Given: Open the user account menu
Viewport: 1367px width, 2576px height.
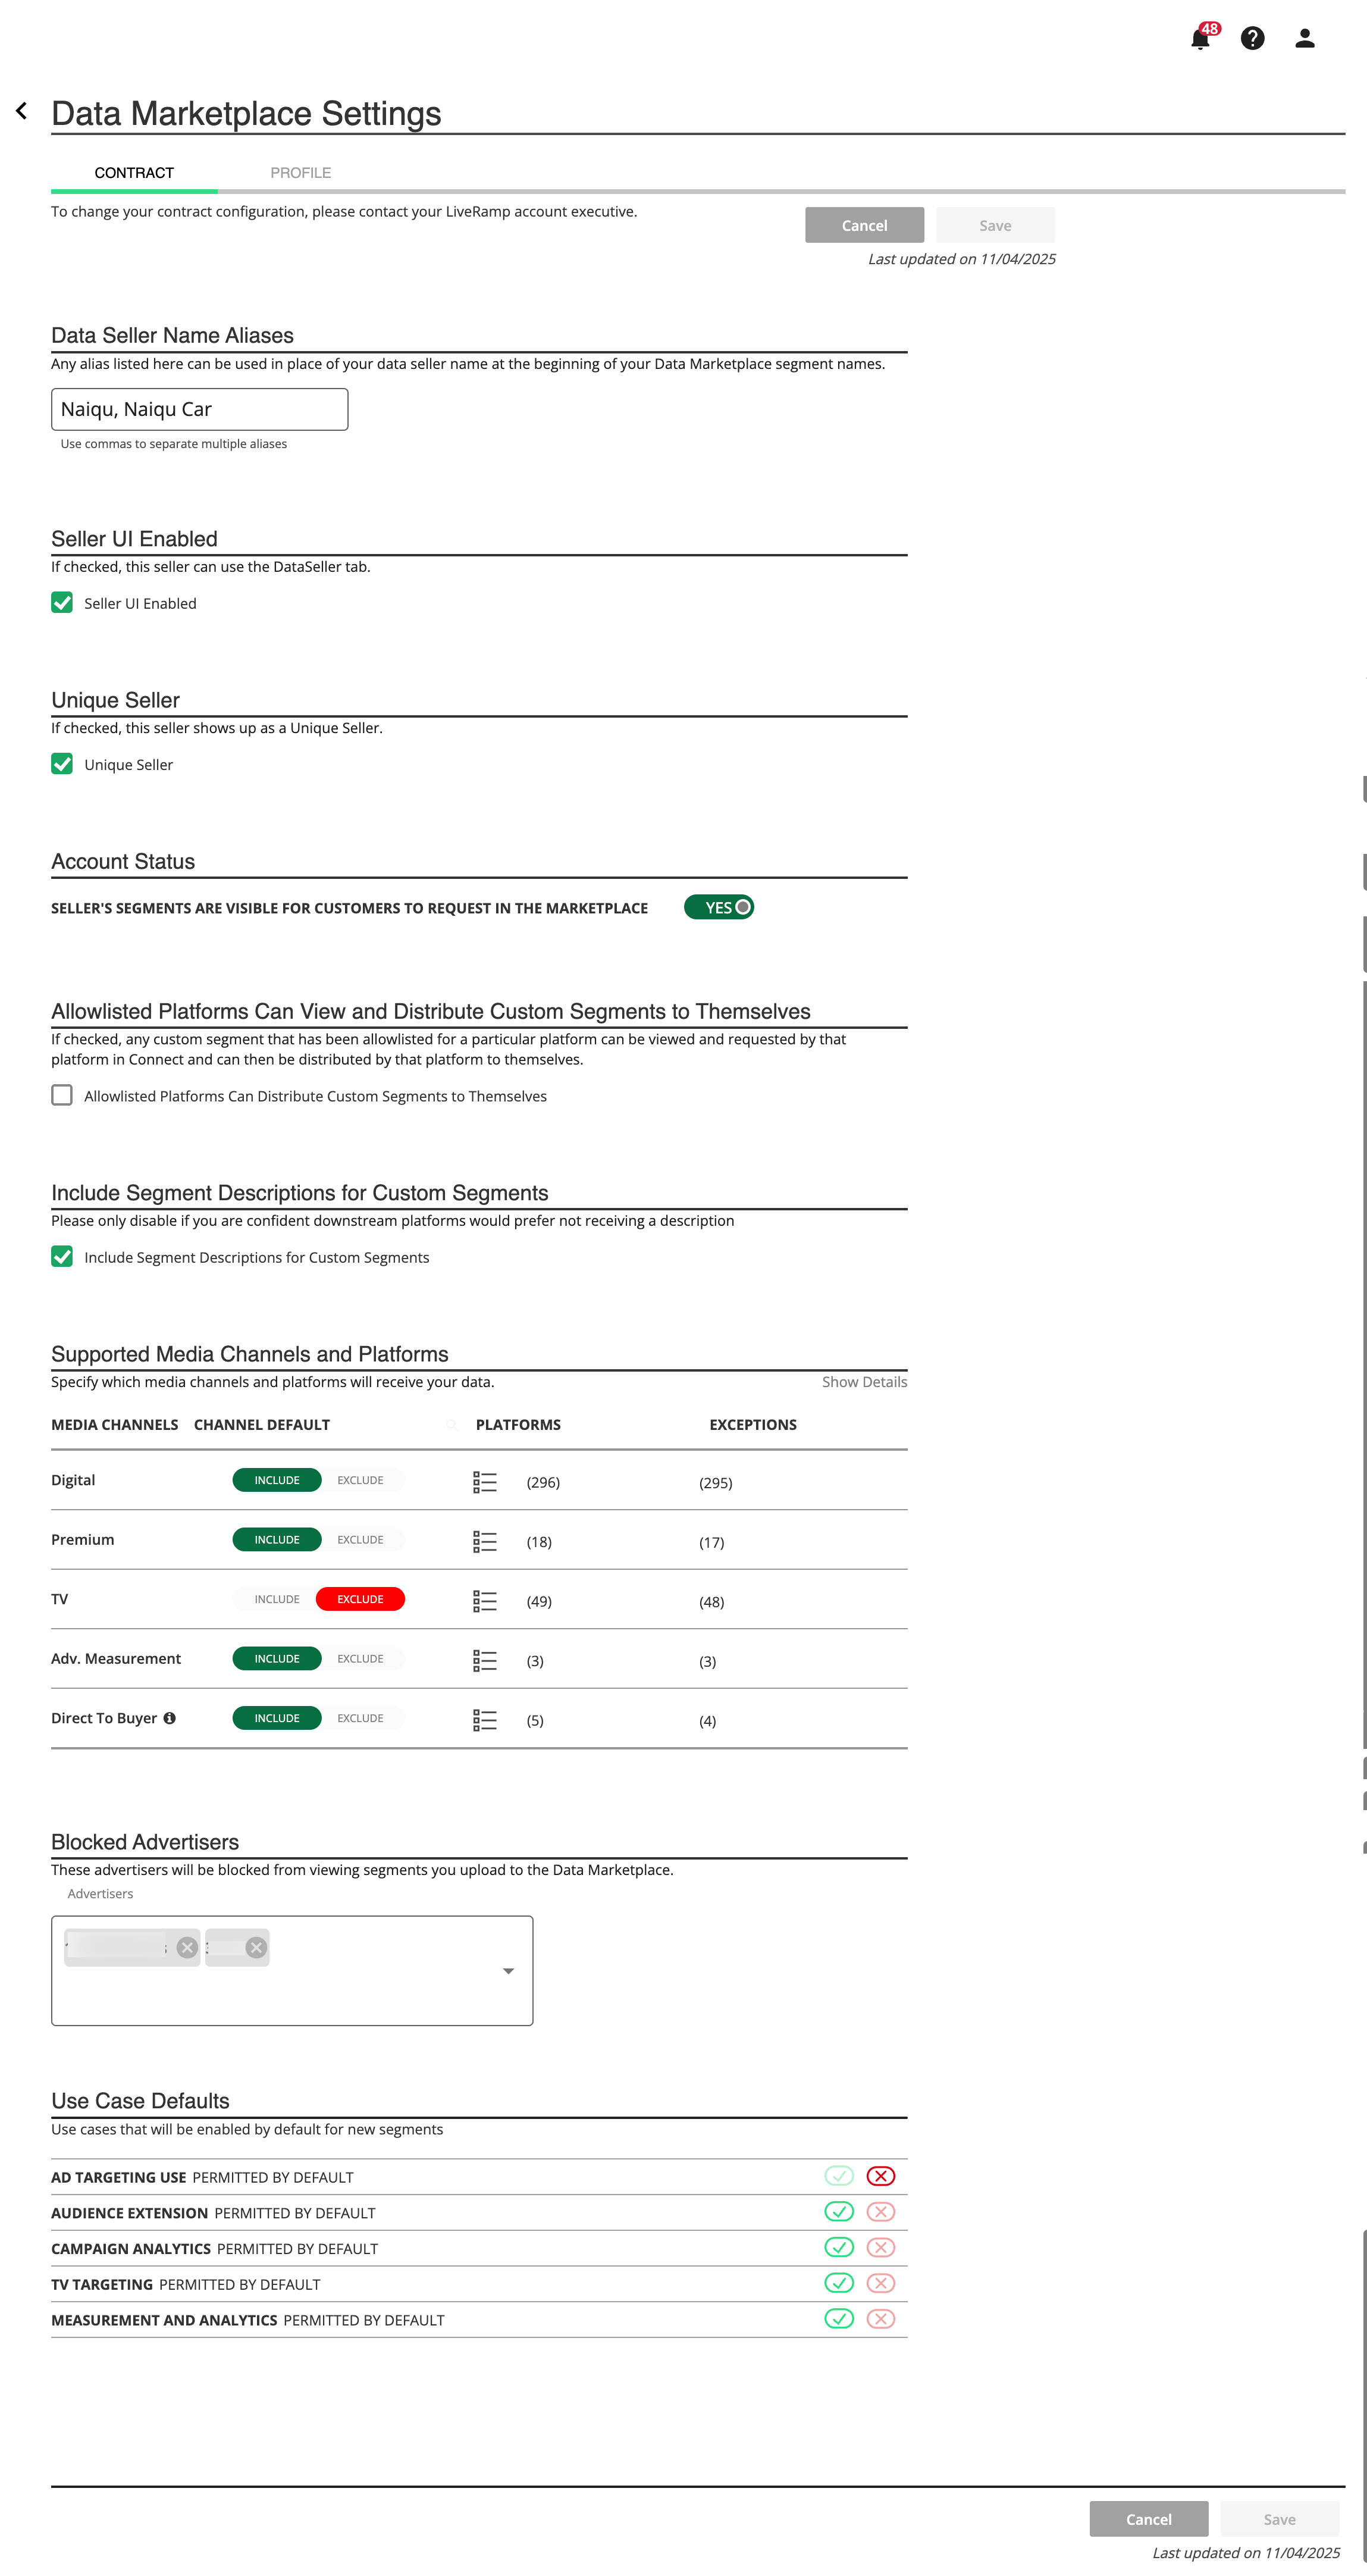Looking at the screenshot, I should 1305,38.
